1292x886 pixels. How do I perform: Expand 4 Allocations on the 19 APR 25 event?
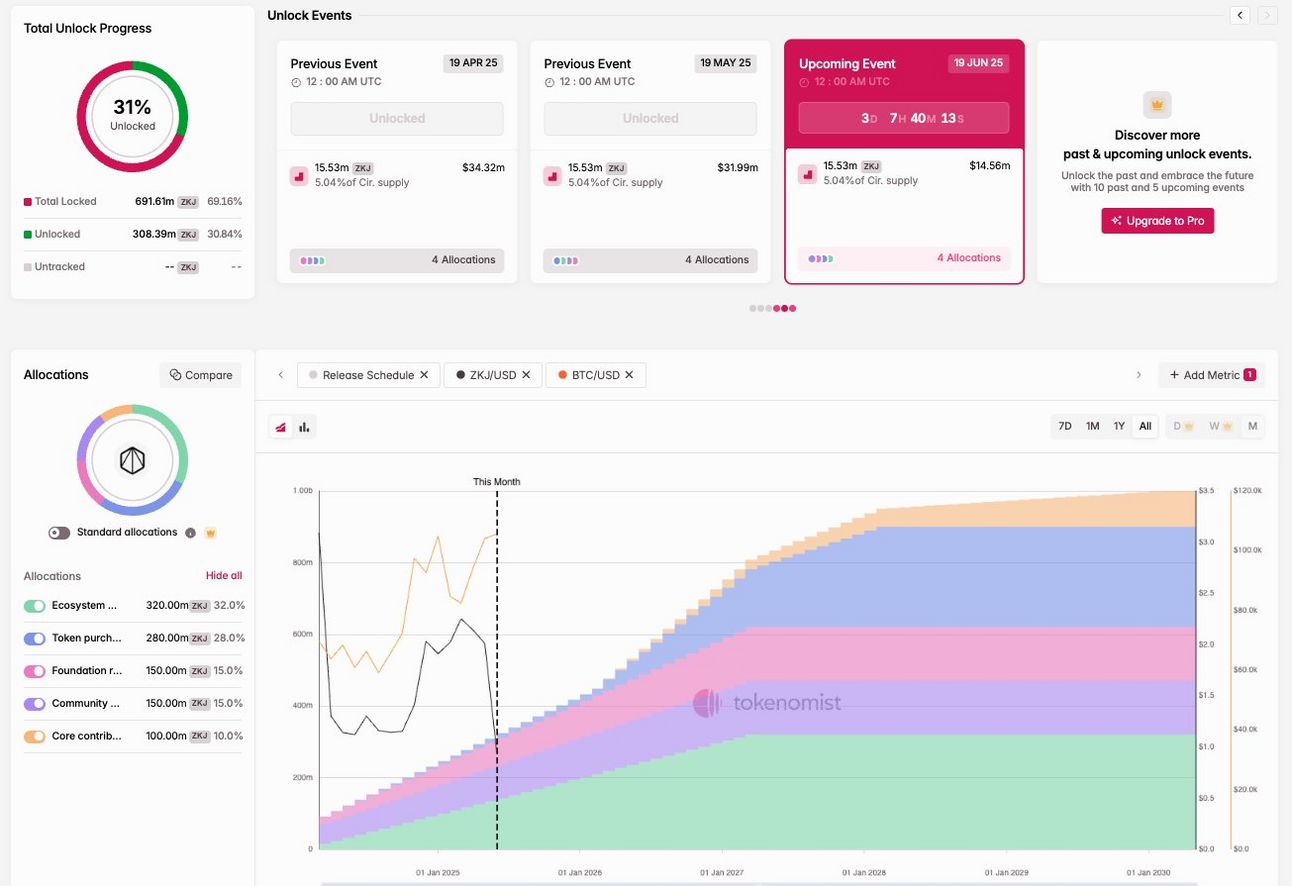tap(397, 260)
